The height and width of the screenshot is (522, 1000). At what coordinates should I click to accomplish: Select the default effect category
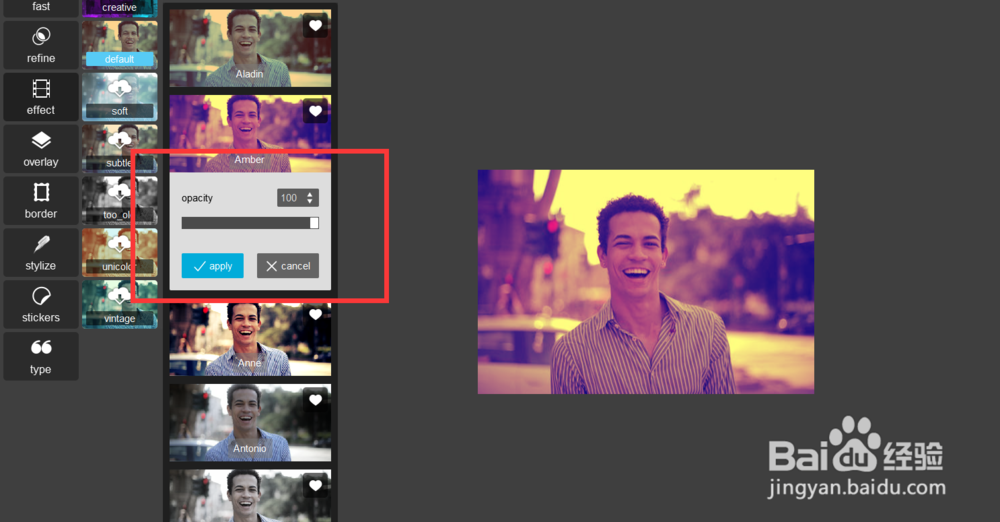coord(119,45)
